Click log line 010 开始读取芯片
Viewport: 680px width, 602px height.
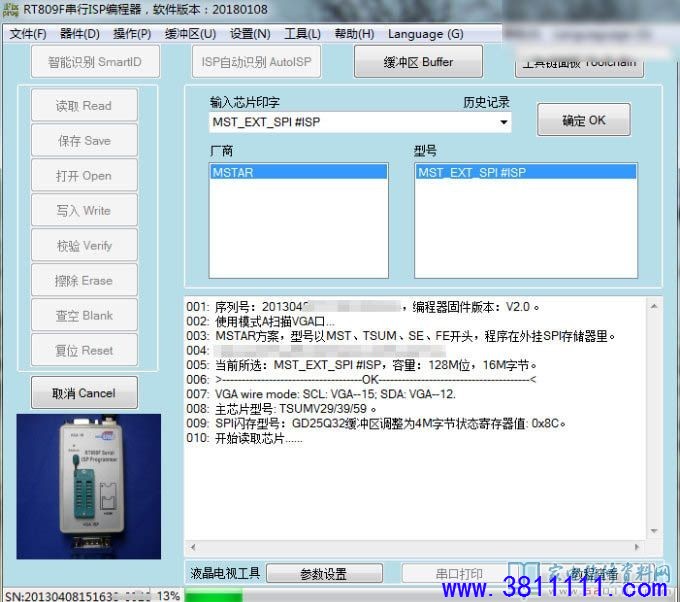coord(245,438)
